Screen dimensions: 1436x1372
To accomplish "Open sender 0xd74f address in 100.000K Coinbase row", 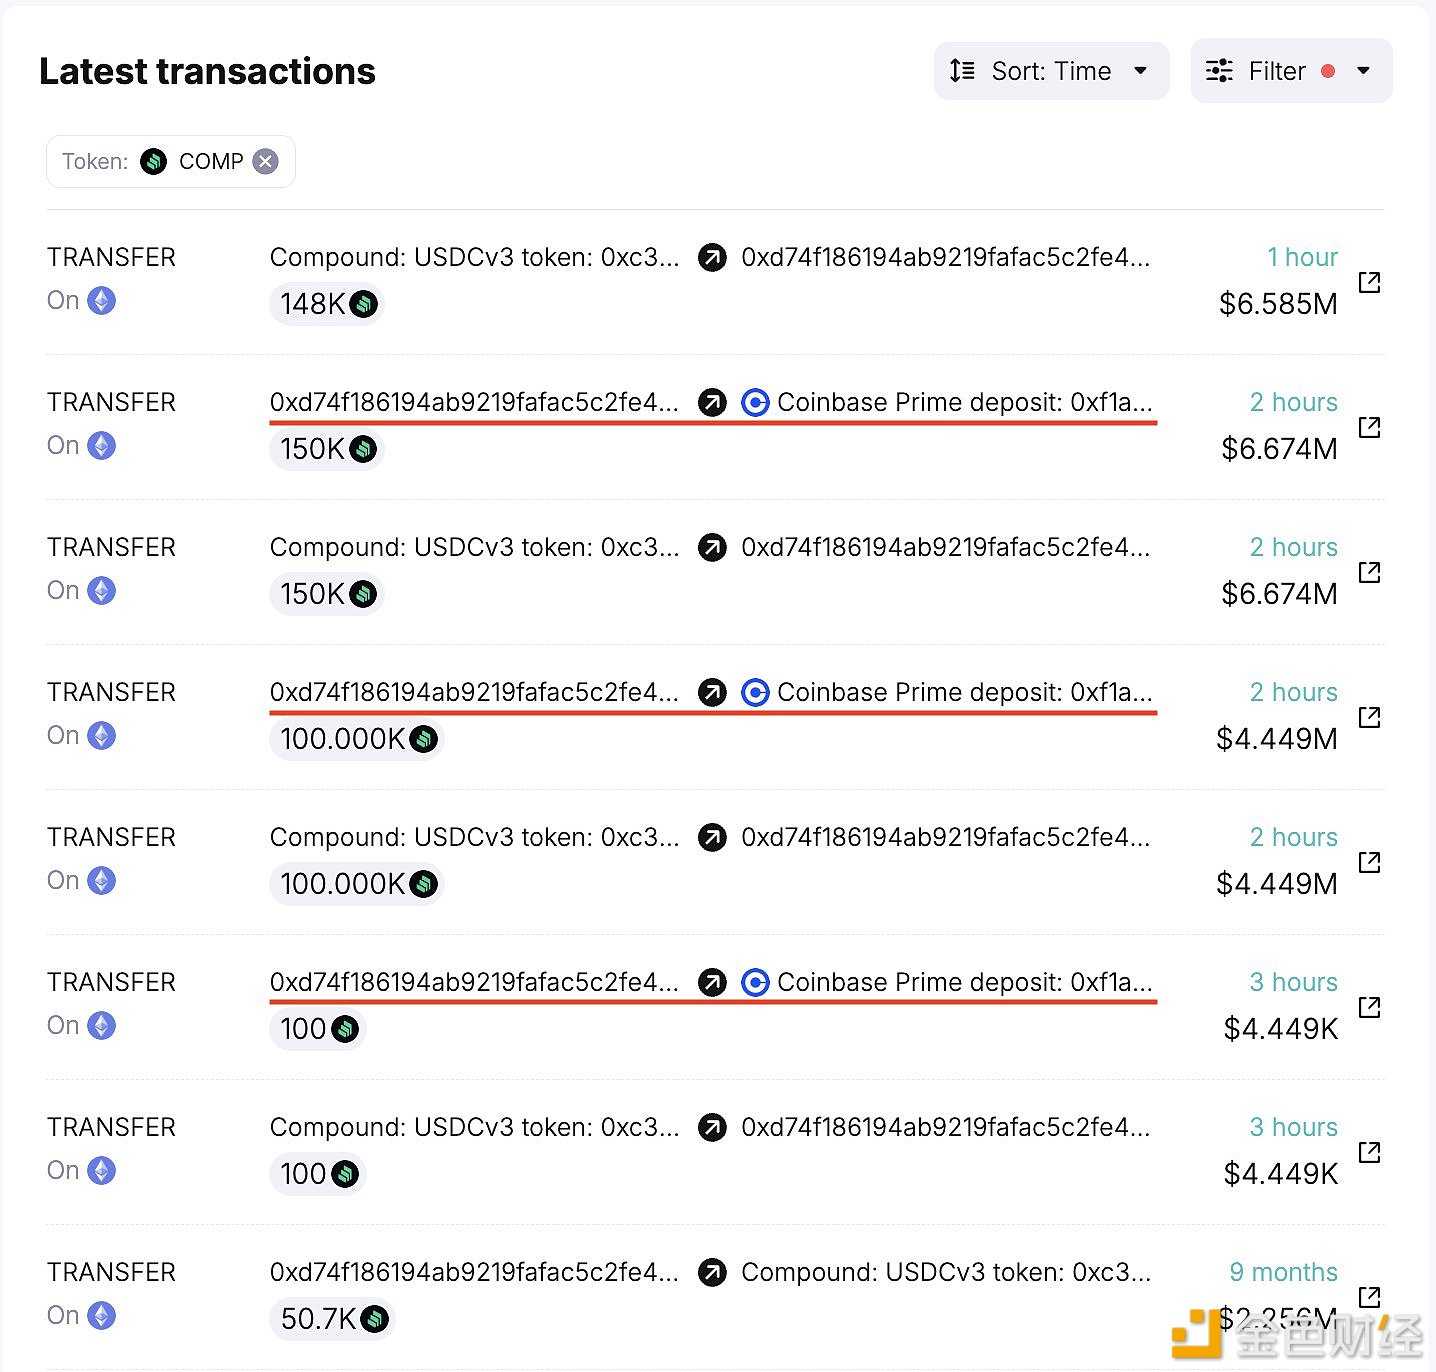I will pyautogui.click(x=474, y=693).
